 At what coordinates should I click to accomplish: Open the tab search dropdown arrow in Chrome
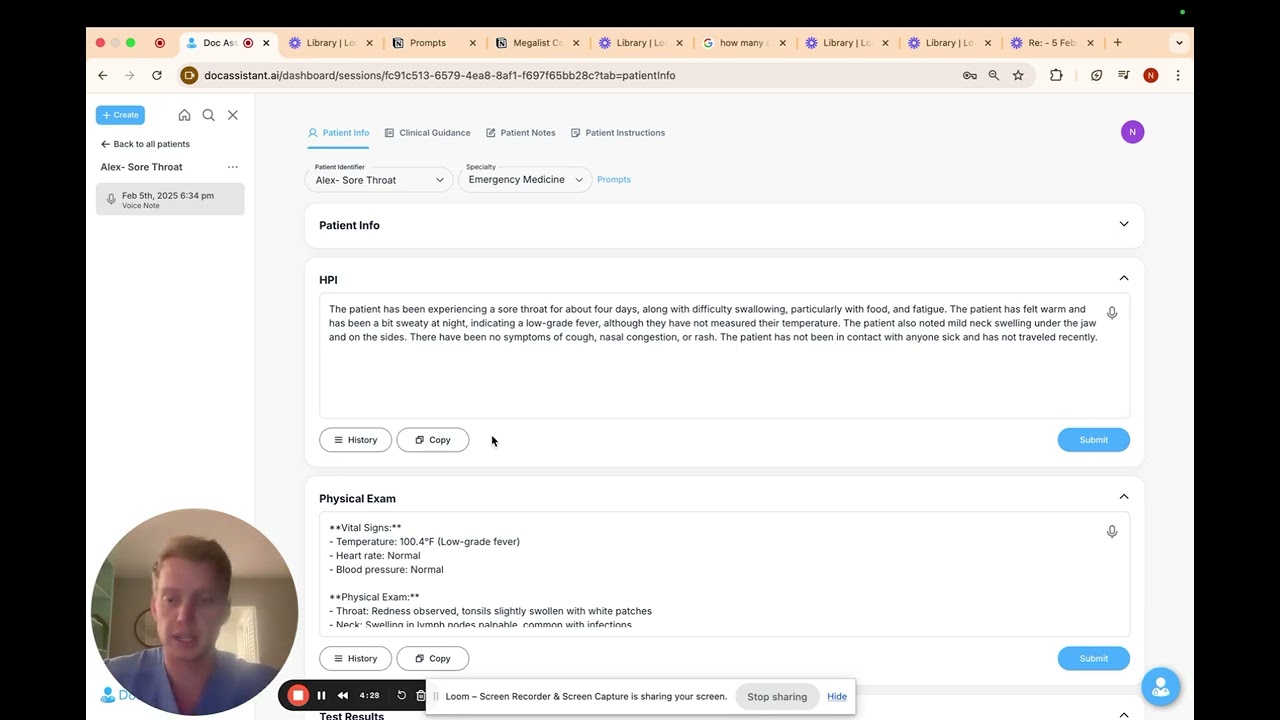coord(1179,43)
